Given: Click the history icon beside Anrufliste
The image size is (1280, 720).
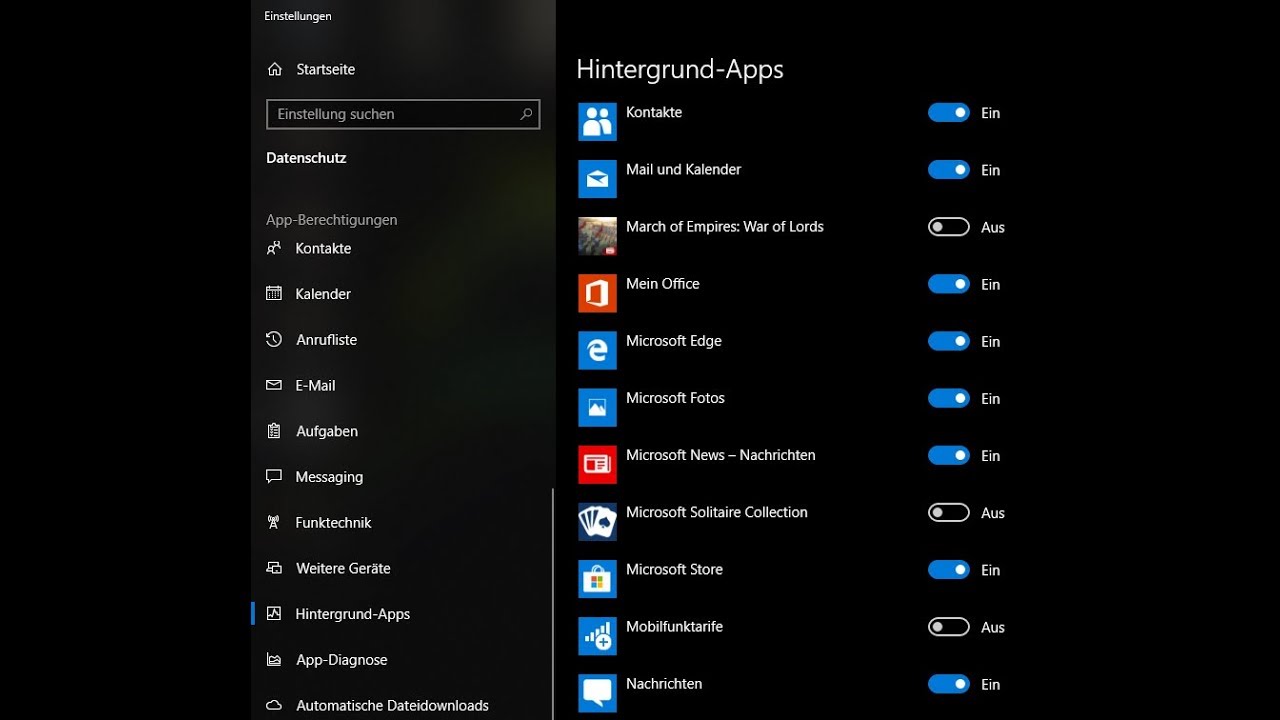Looking at the screenshot, I should click(274, 339).
